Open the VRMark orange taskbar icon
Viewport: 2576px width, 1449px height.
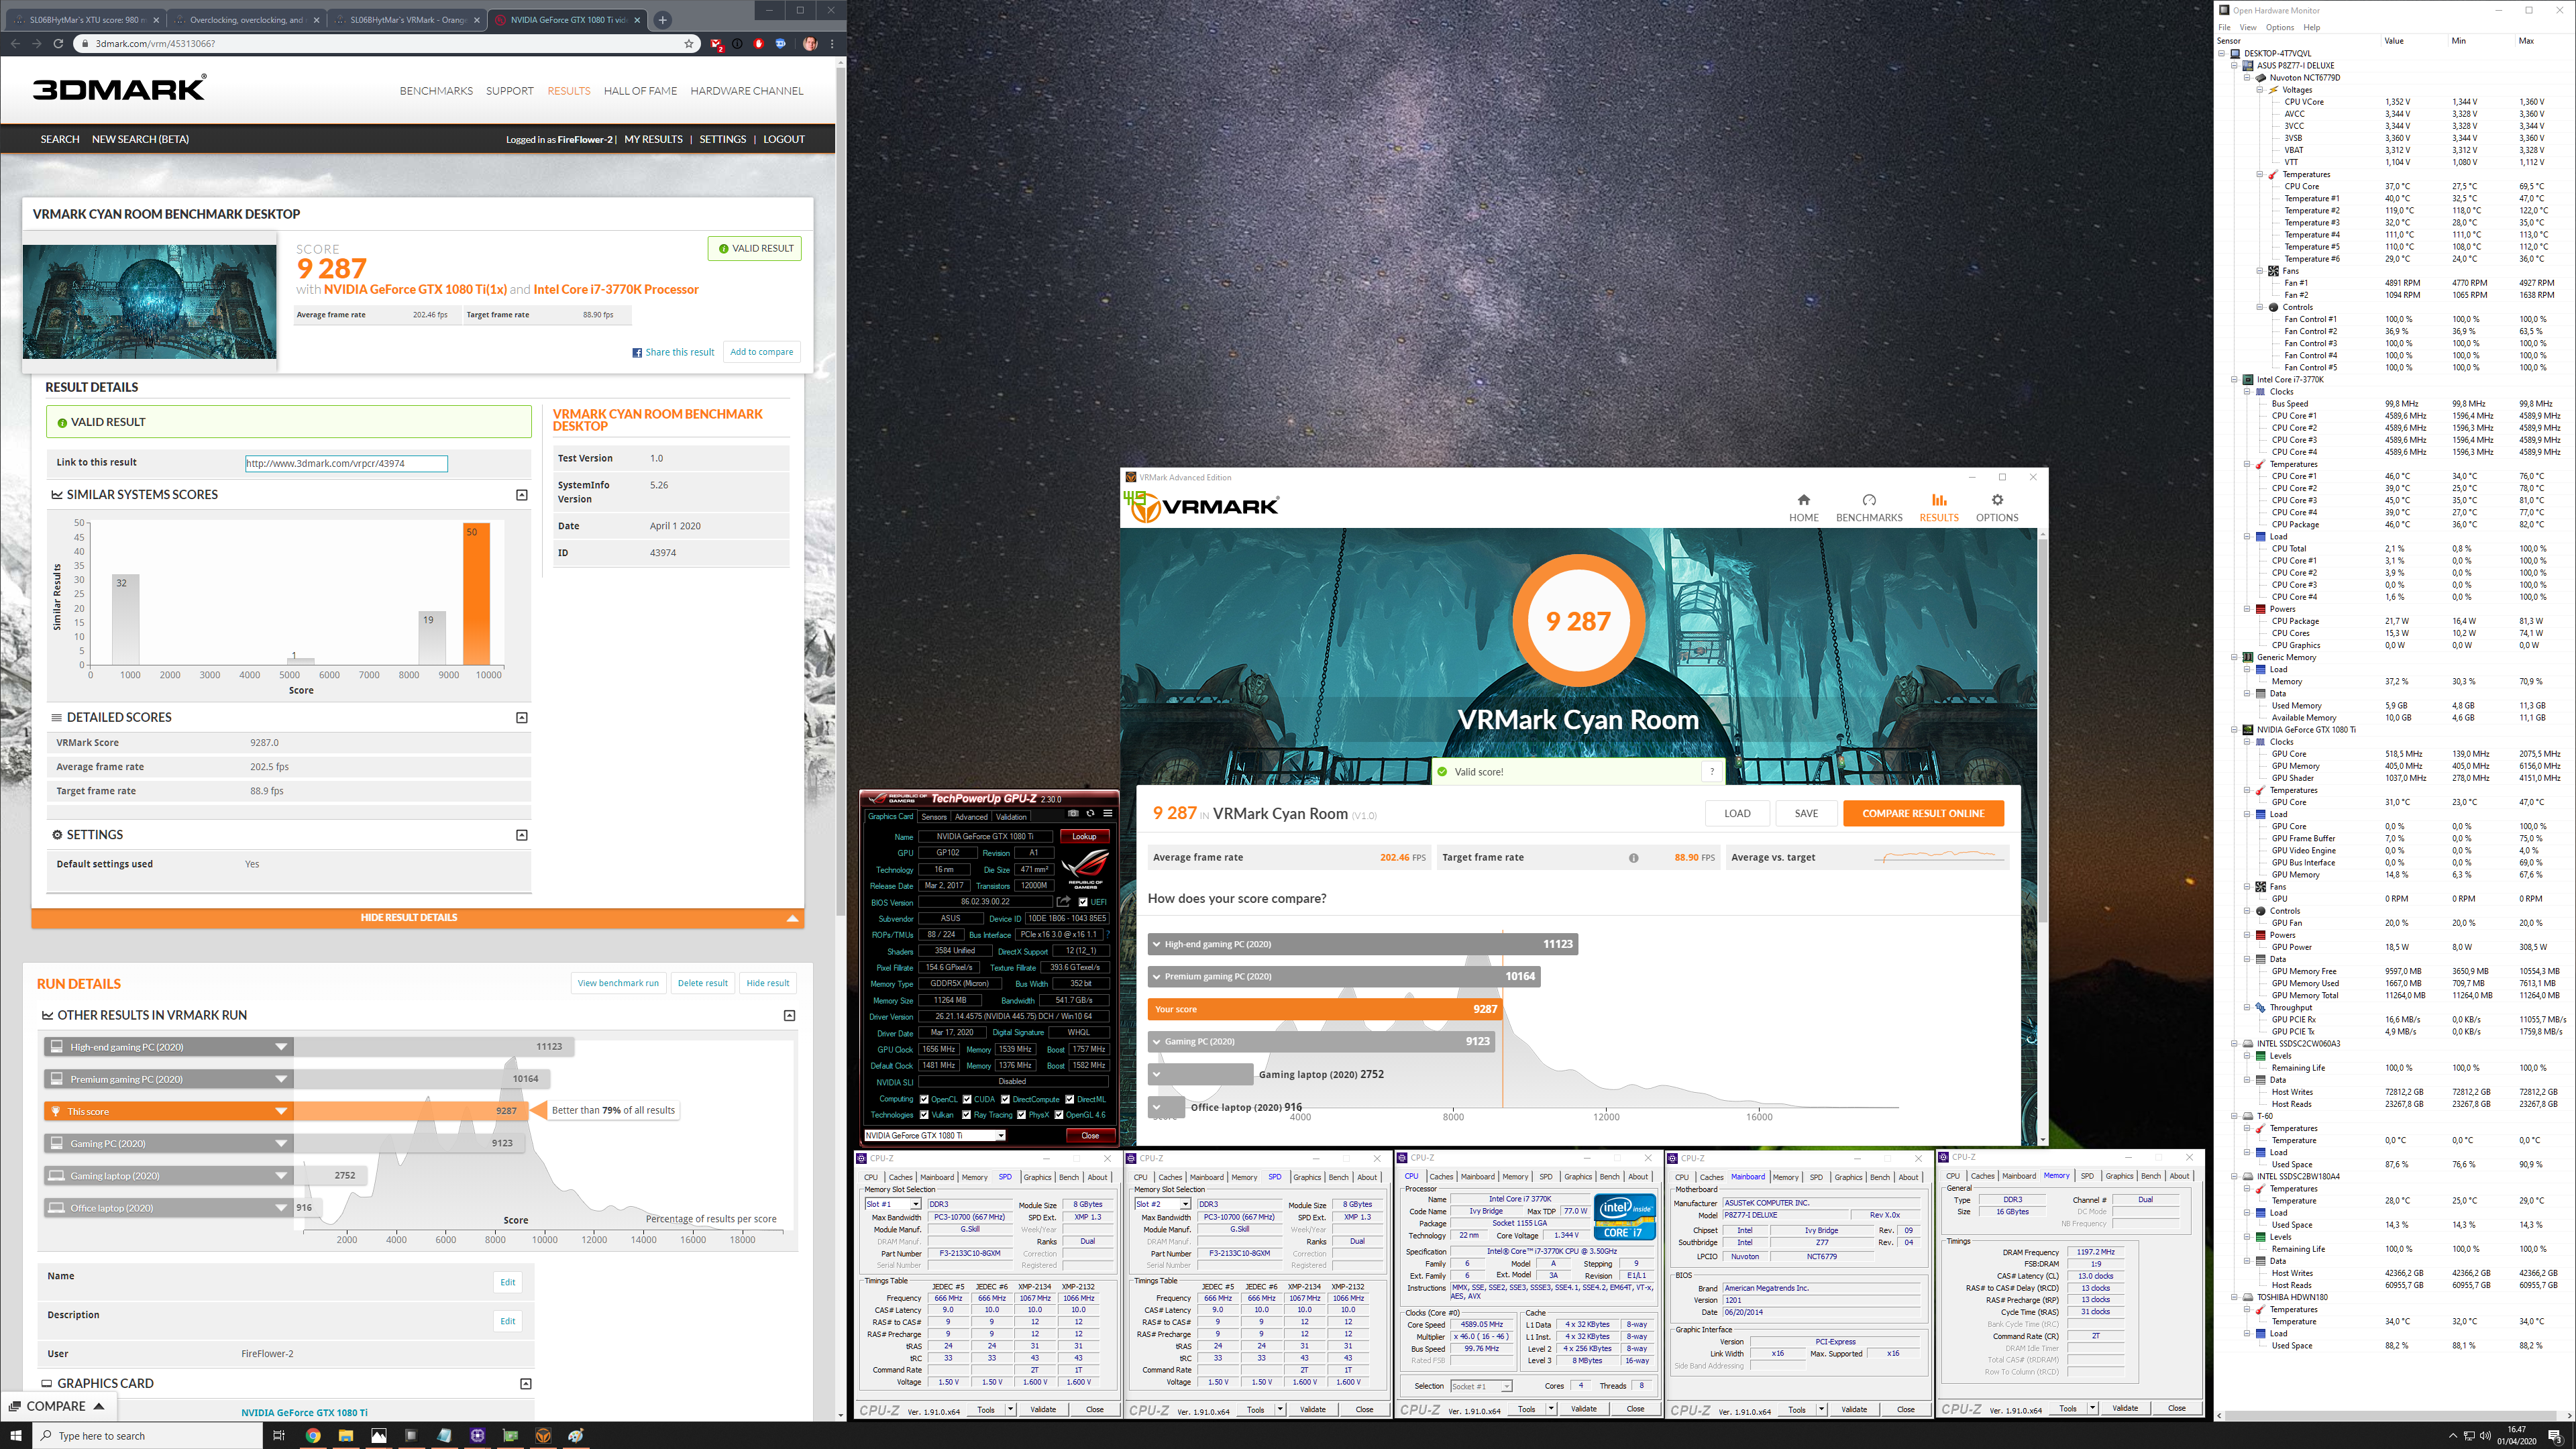coord(543,1435)
